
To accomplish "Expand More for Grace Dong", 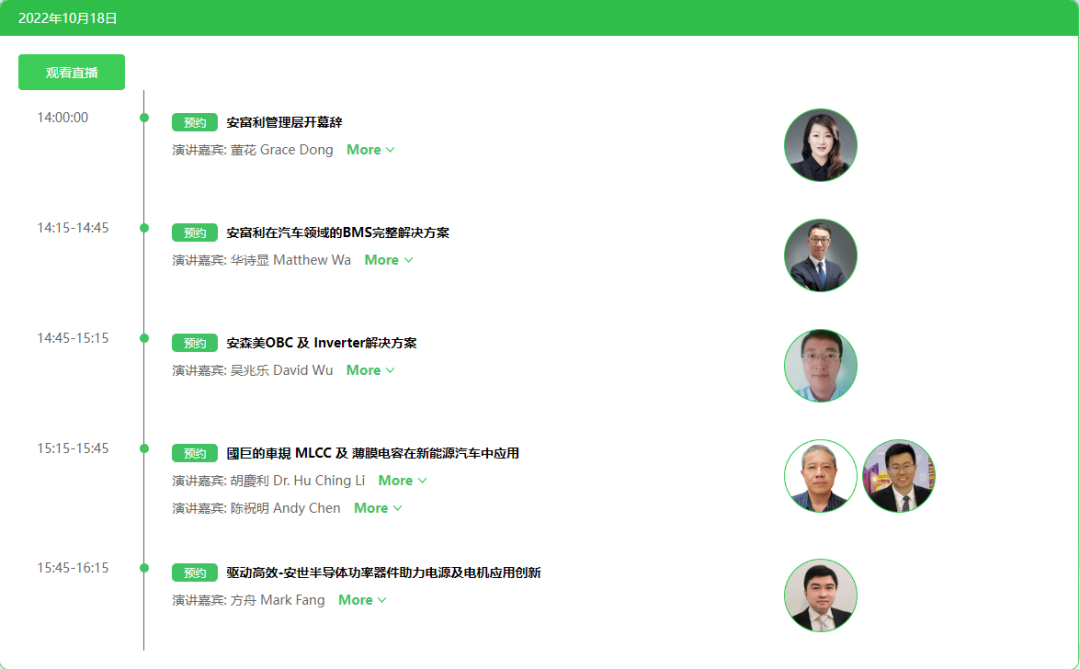I will tap(371, 150).
